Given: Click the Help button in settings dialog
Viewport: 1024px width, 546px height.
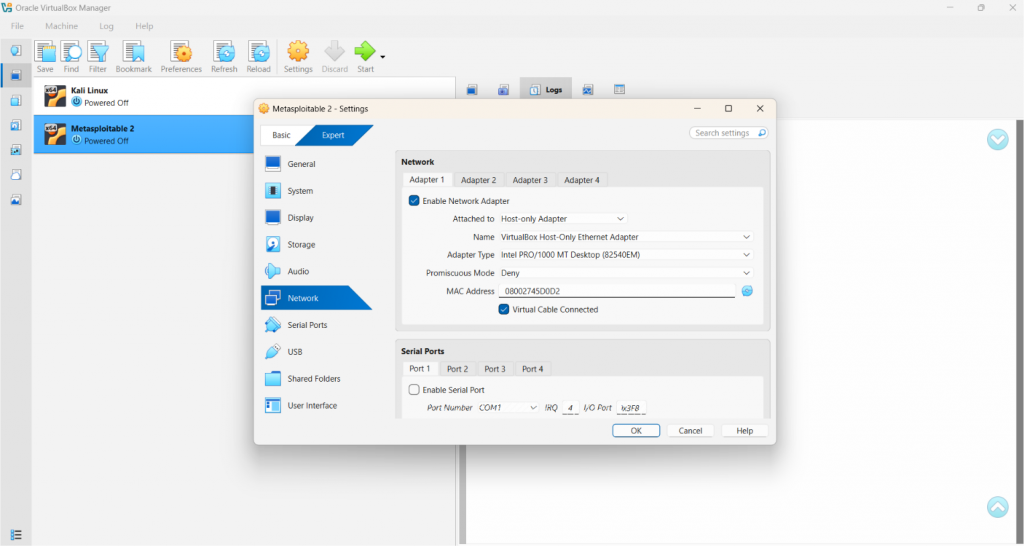Looking at the screenshot, I should tap(744, 430).
